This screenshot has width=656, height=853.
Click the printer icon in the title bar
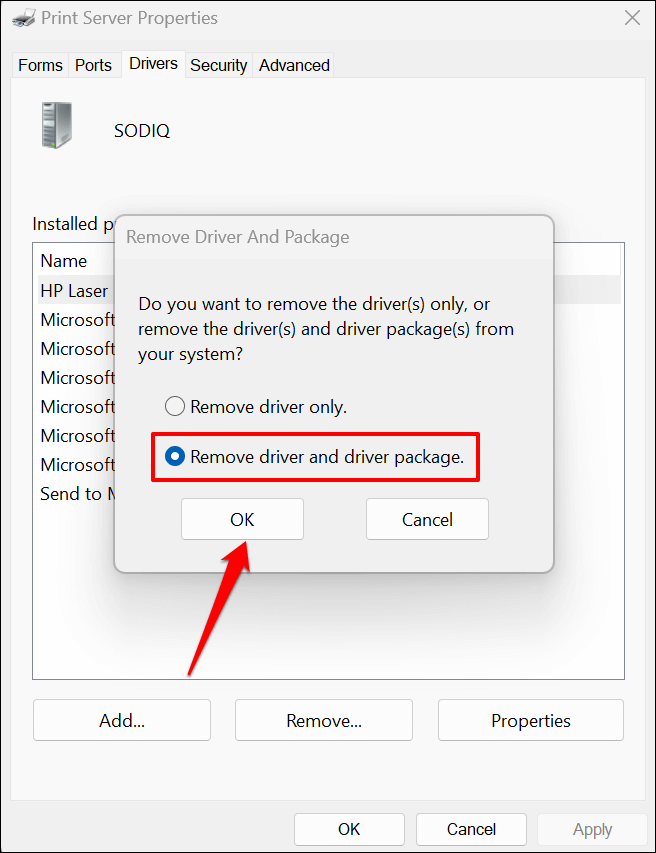[x=20, y=18]
